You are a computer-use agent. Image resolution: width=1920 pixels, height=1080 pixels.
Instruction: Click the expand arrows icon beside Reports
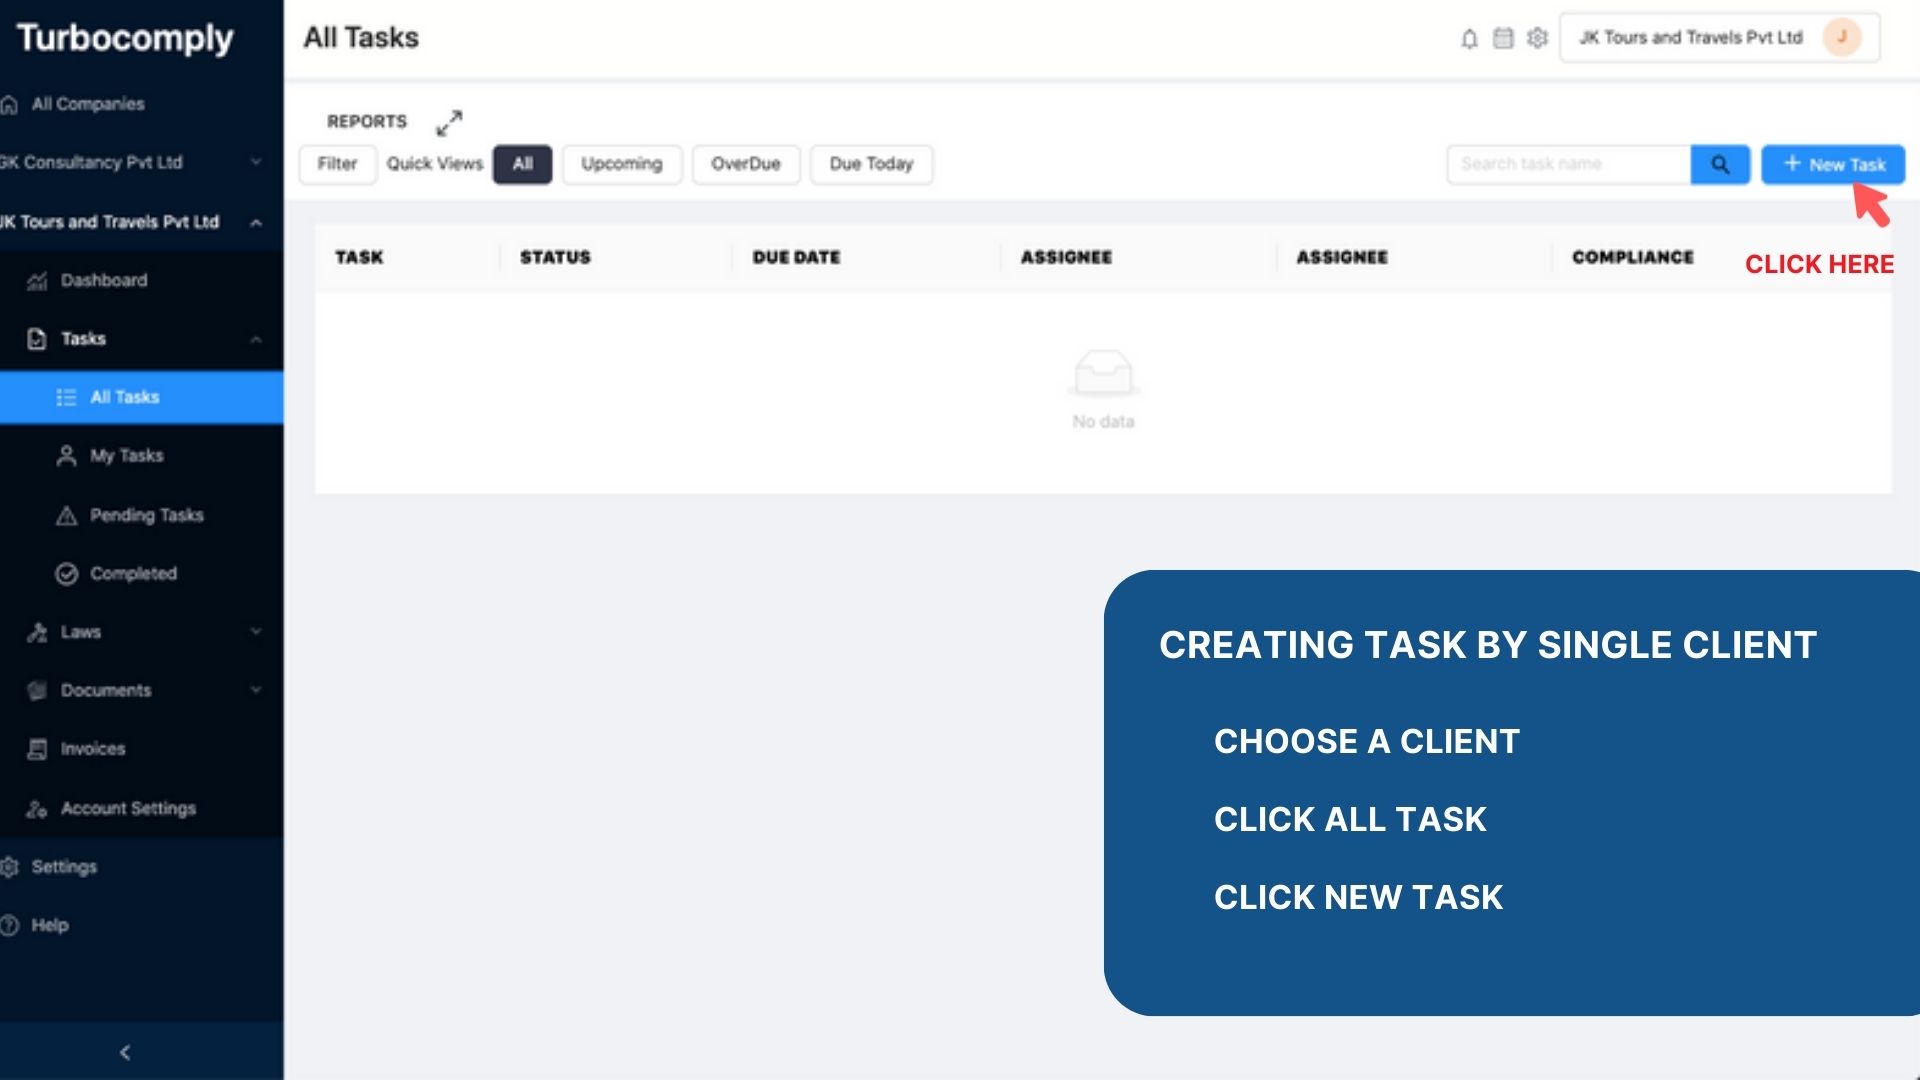[x=449, y=122]
